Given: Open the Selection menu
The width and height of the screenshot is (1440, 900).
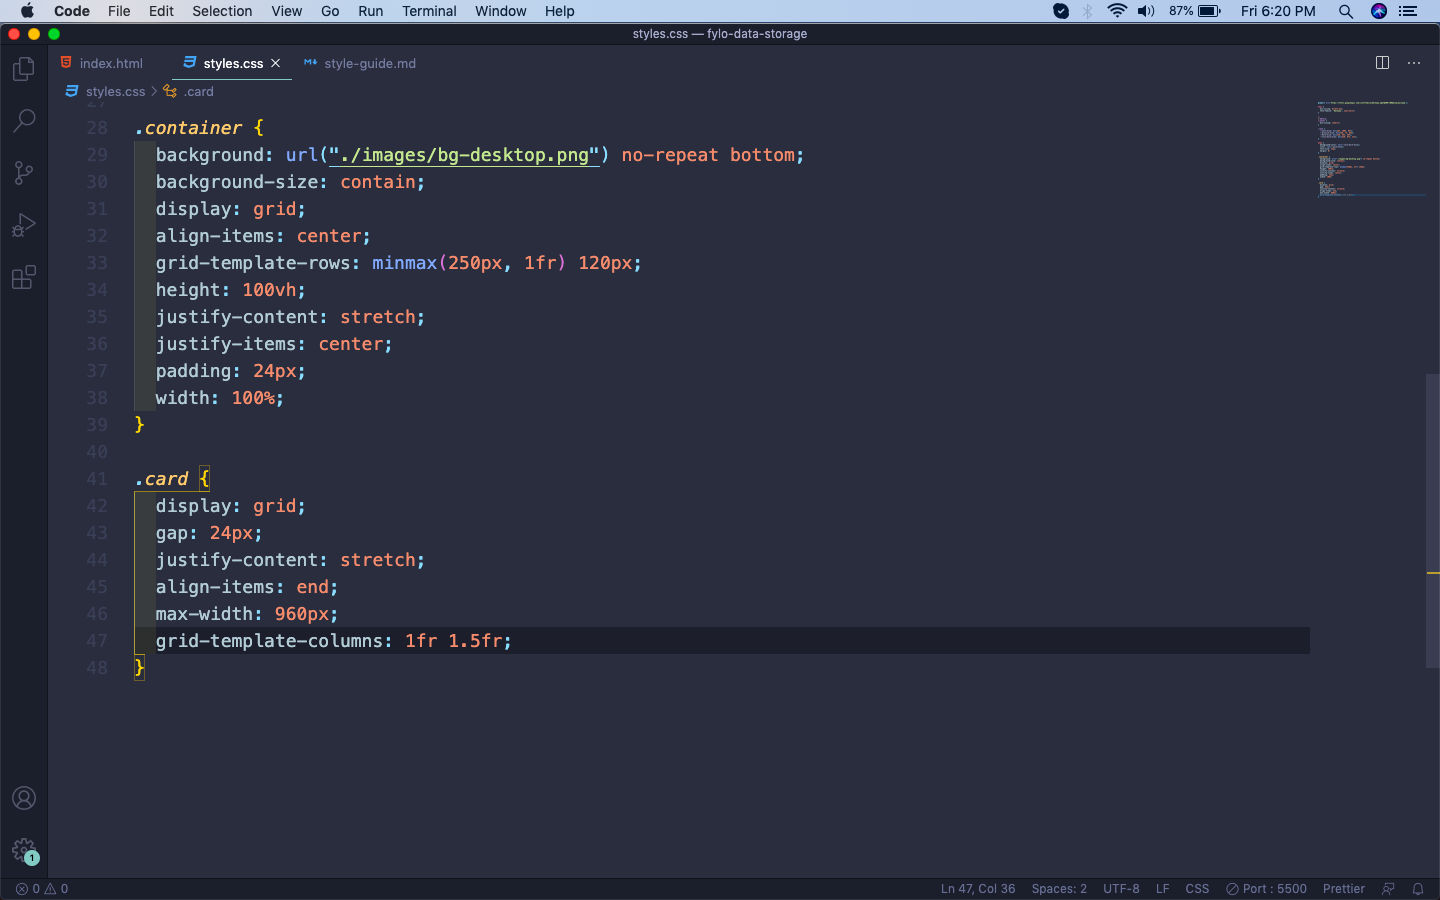Looking at the screenshot, I should tap(222, 11).
